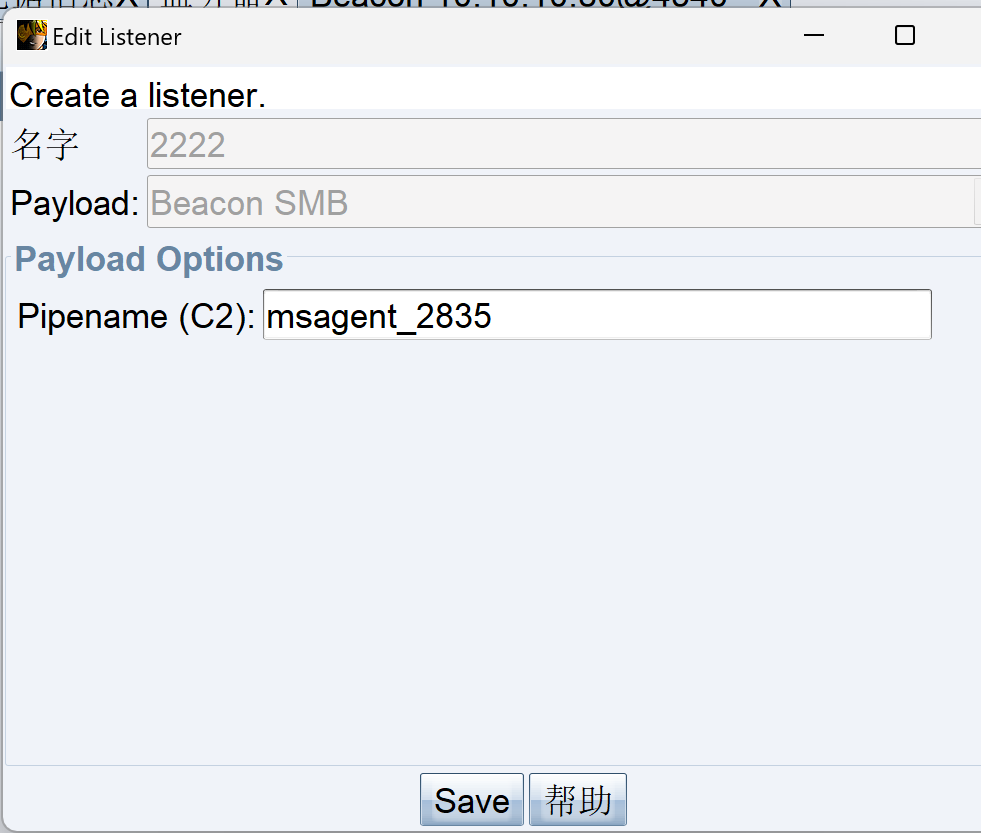Switch to the 监听器 tab behind dialog
981x833 pixels.
pyautogui.click(x=206, y=3)
